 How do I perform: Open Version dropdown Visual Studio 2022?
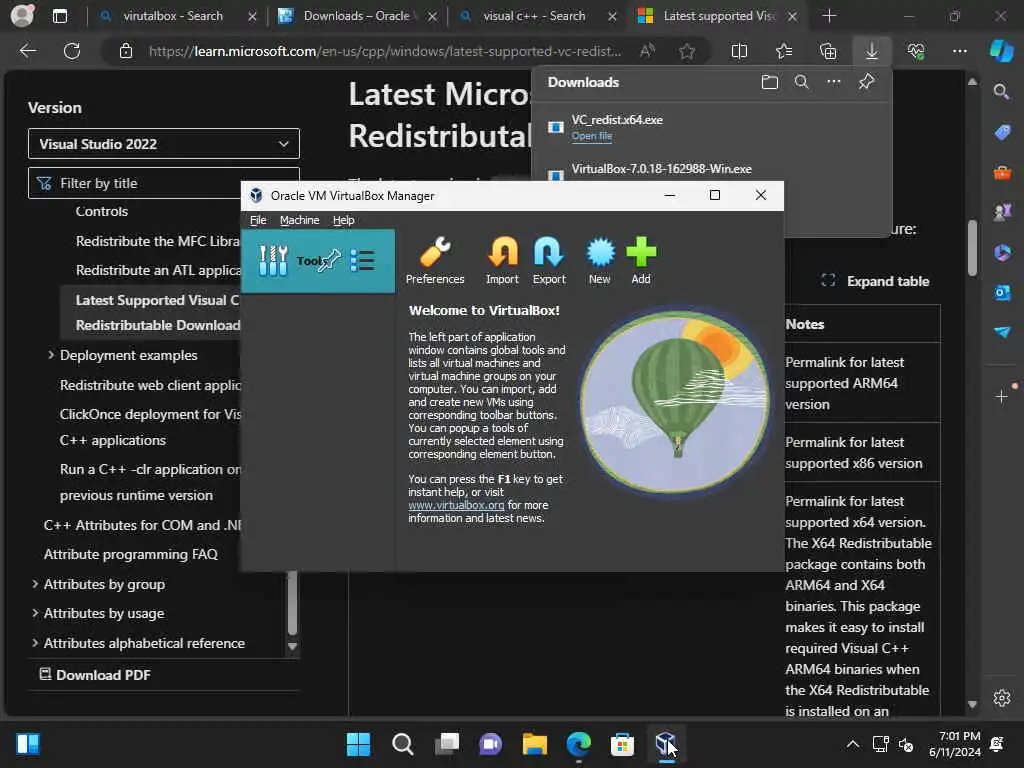[164, 144]
